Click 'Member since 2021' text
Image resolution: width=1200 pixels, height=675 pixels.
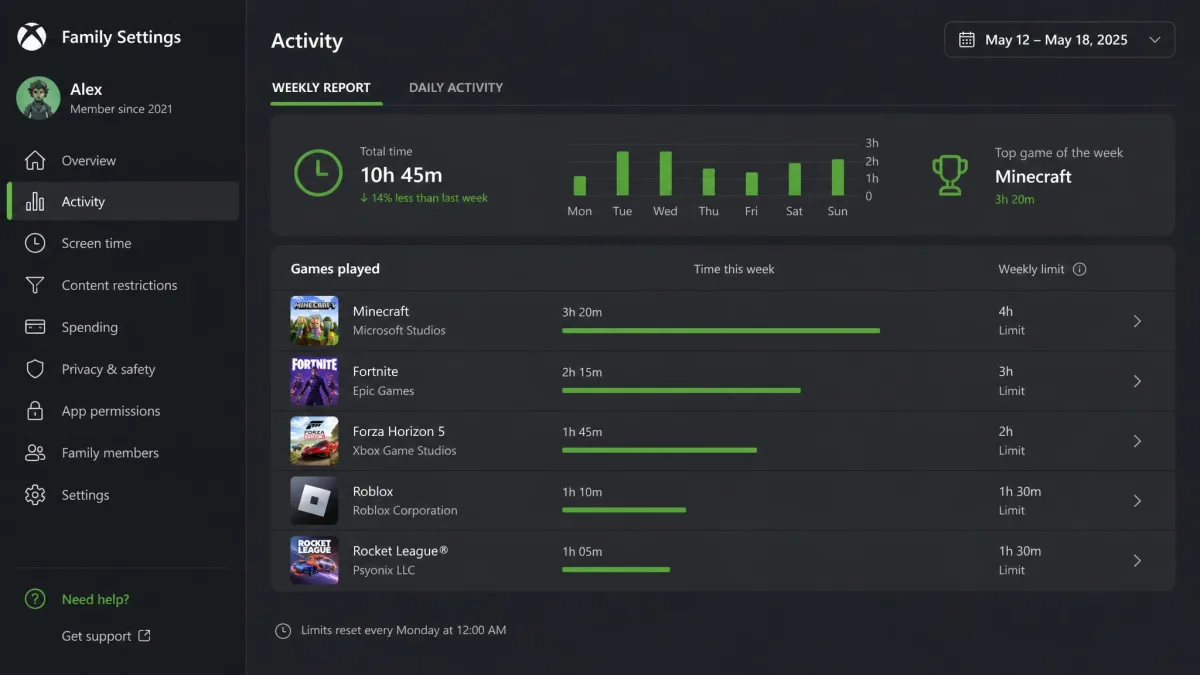coord(121,109)
